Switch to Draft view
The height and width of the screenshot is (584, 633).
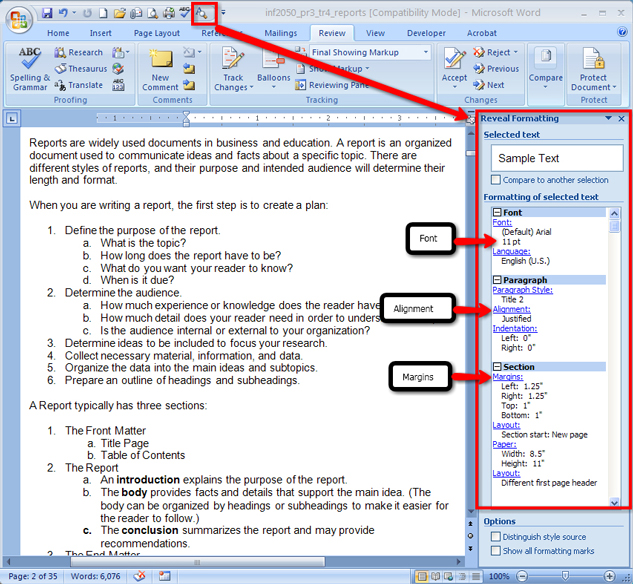pos(476,576)
